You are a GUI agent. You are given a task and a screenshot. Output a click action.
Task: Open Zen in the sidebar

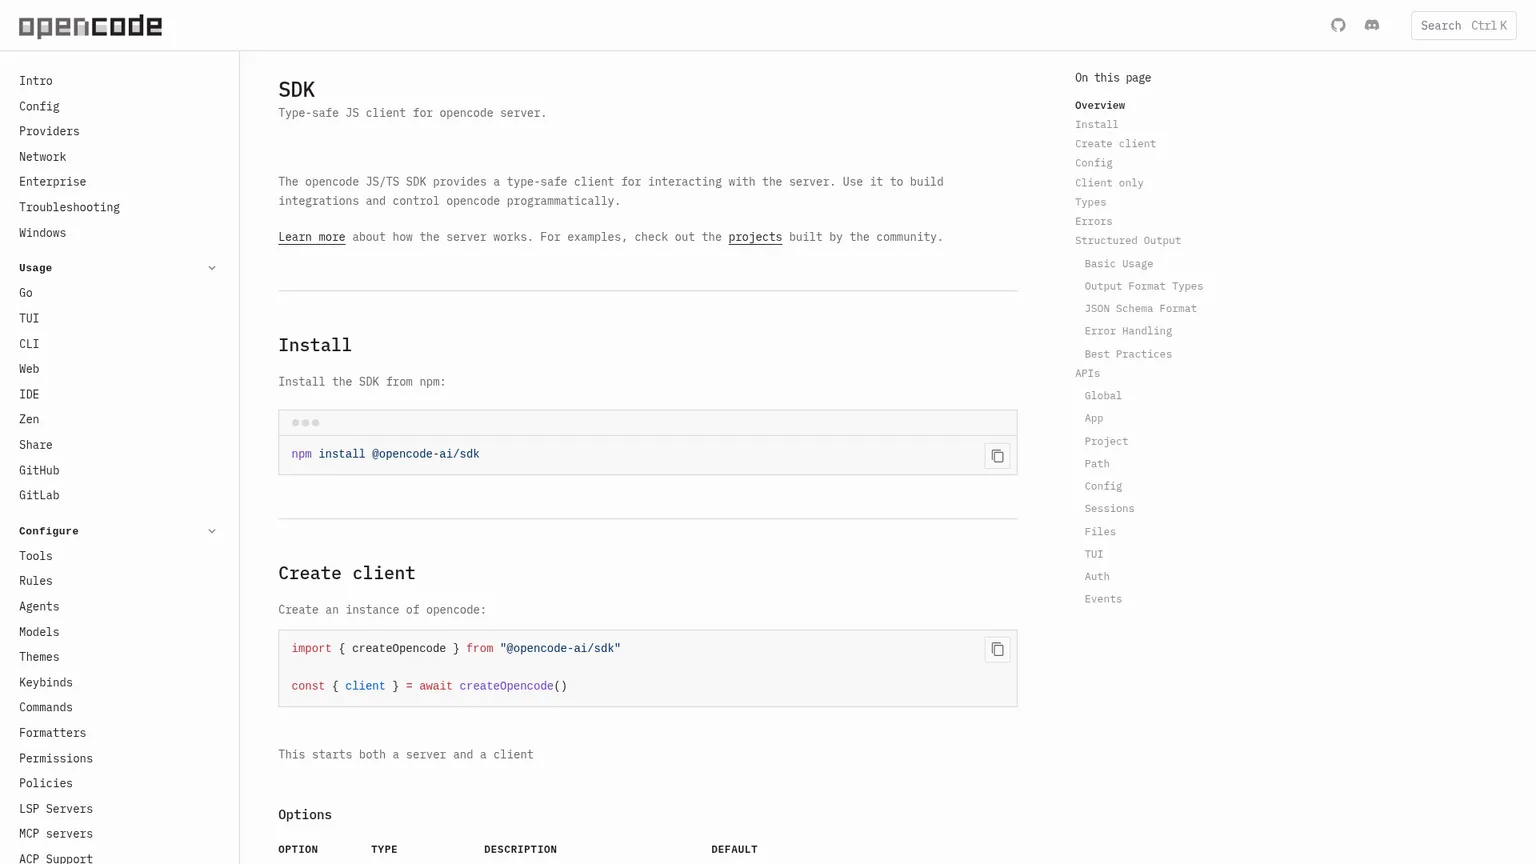point(29,419)
